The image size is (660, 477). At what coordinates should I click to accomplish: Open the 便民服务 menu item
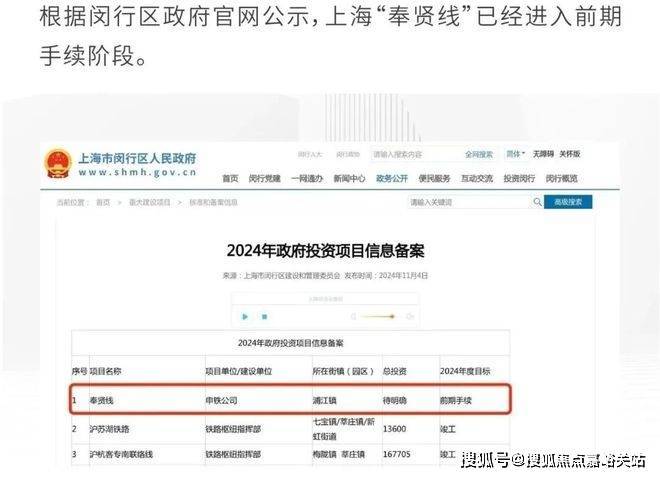coord(435,178)
